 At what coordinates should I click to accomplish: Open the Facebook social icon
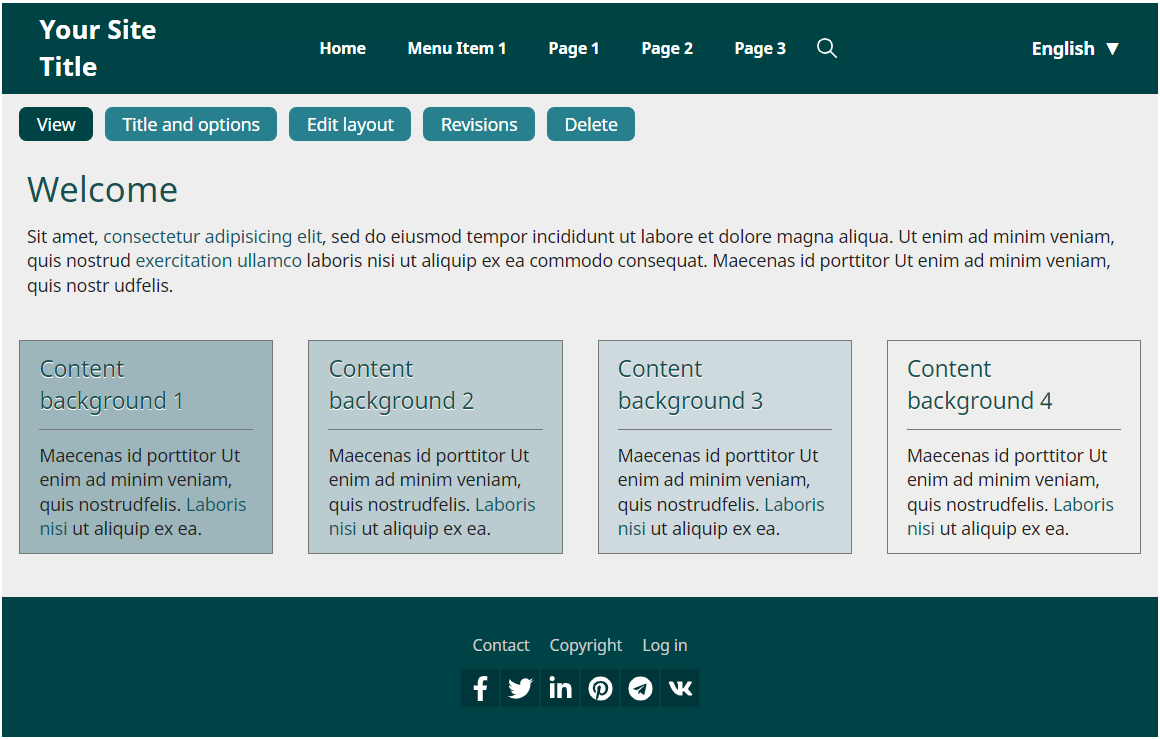480,688
